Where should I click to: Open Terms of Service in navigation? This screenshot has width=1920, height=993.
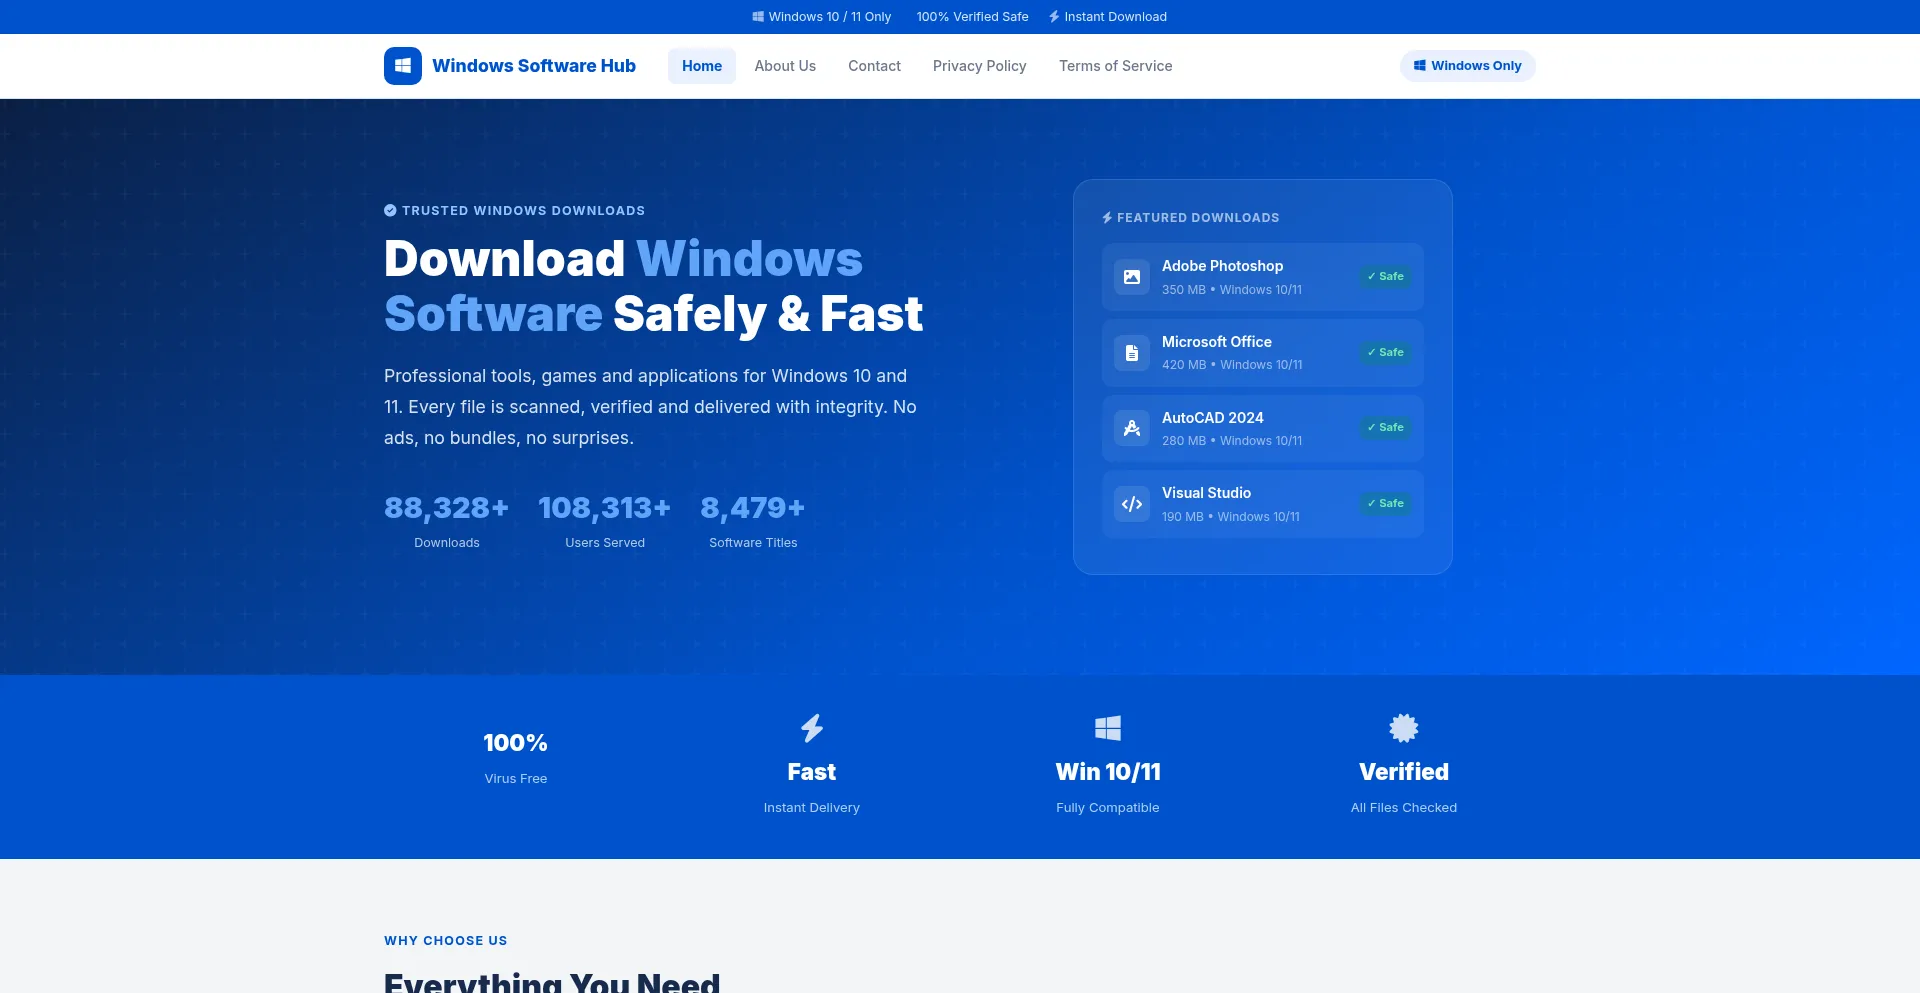pyautogui.click(x=1116, y=66)
